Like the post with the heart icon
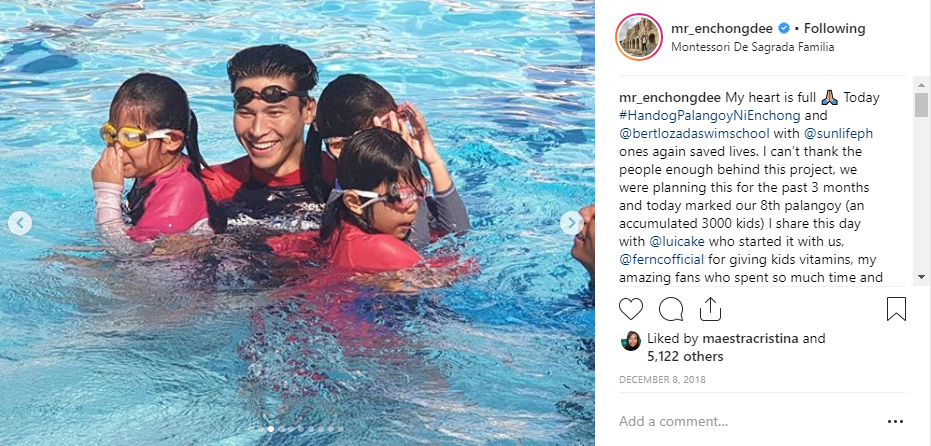This screenshot has width=931, height=446. pyautogui.click(x=631, y=309)
